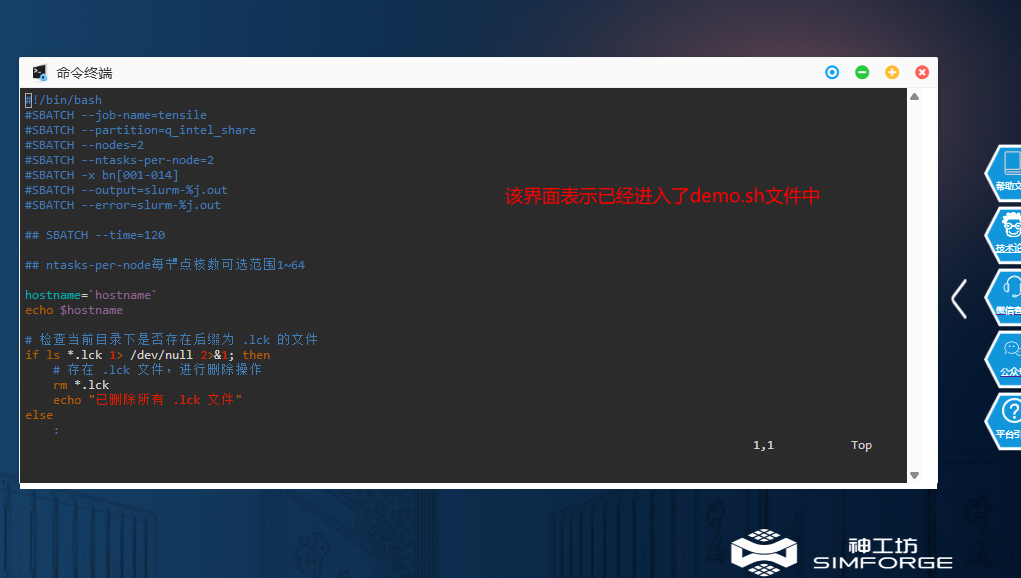Click the if ls *.lck line
The image size is (1021, 578).
[147, 355]
